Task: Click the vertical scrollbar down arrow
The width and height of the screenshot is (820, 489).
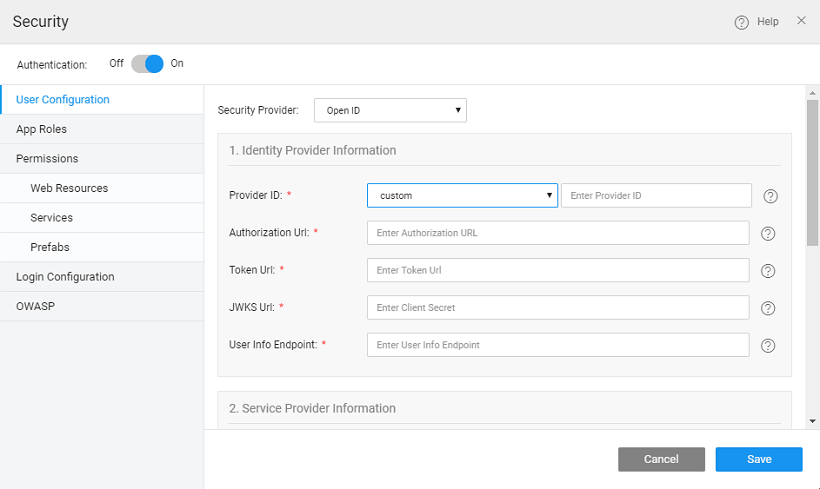Action: (x=812, y=421)
